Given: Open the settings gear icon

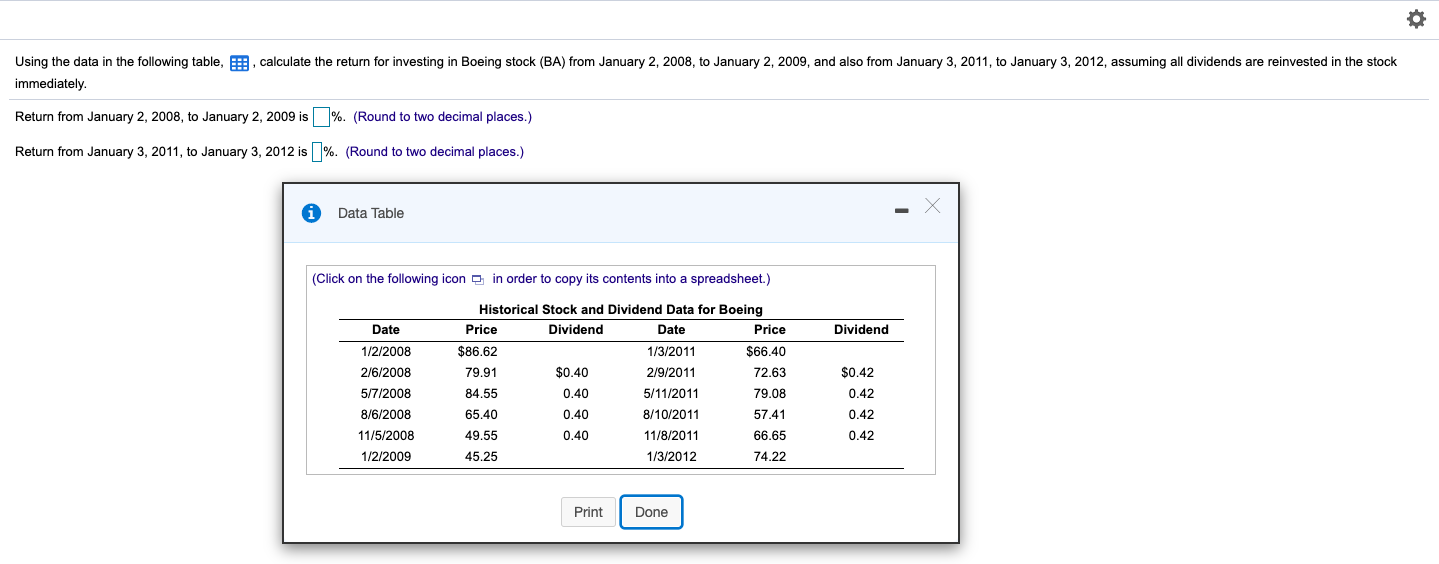Looking at the screenshot, I should [1415, 19].
